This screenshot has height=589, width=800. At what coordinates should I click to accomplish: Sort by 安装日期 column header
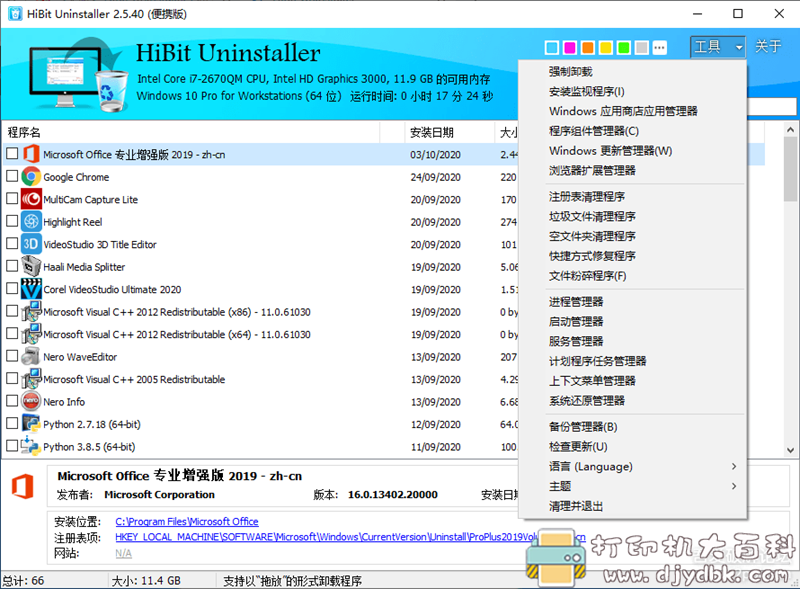pyautogui.click(x=449, y=133)
